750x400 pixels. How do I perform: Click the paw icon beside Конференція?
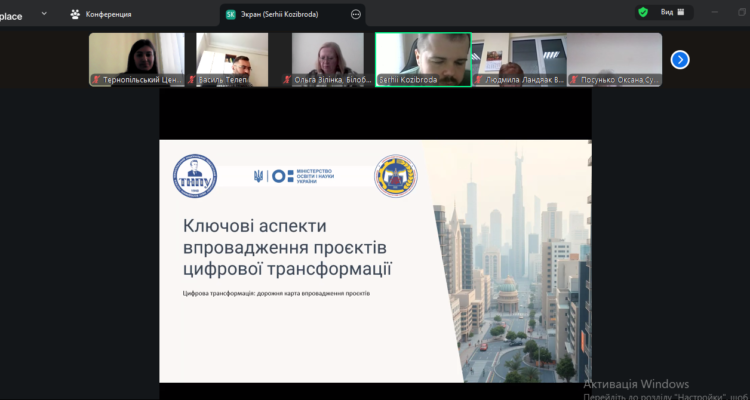point(75,14)
